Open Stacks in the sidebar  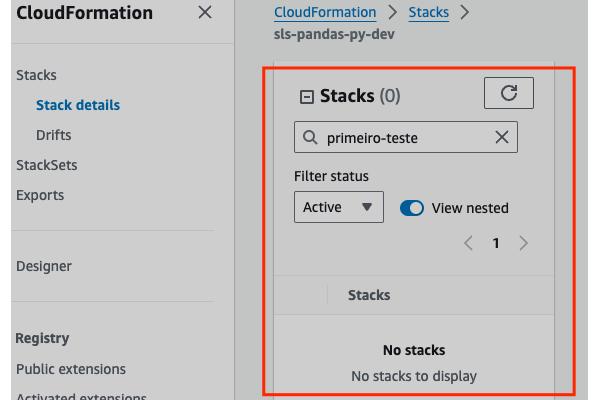(36, 75)
